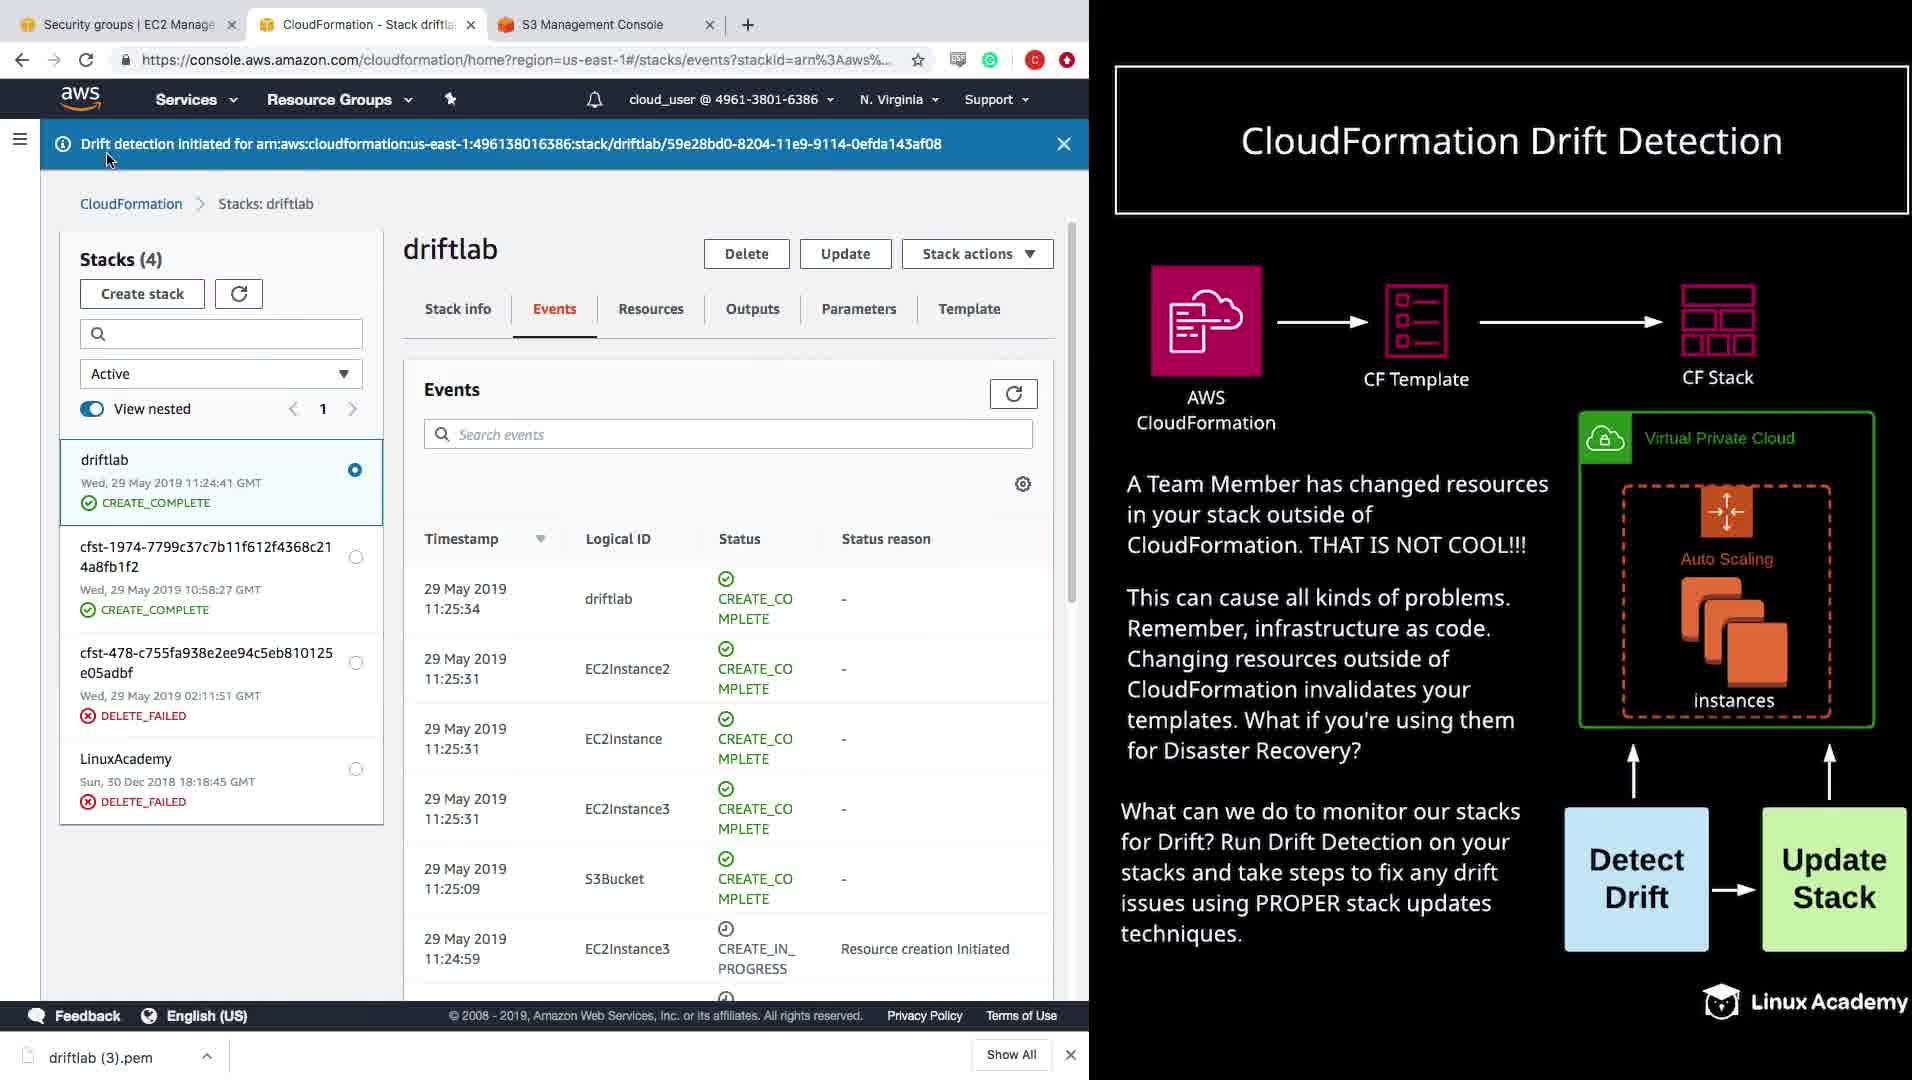This screenshot has width=1912, height=1080.
Task: Open the Privacy Policy link
Action: [925, 1016]
